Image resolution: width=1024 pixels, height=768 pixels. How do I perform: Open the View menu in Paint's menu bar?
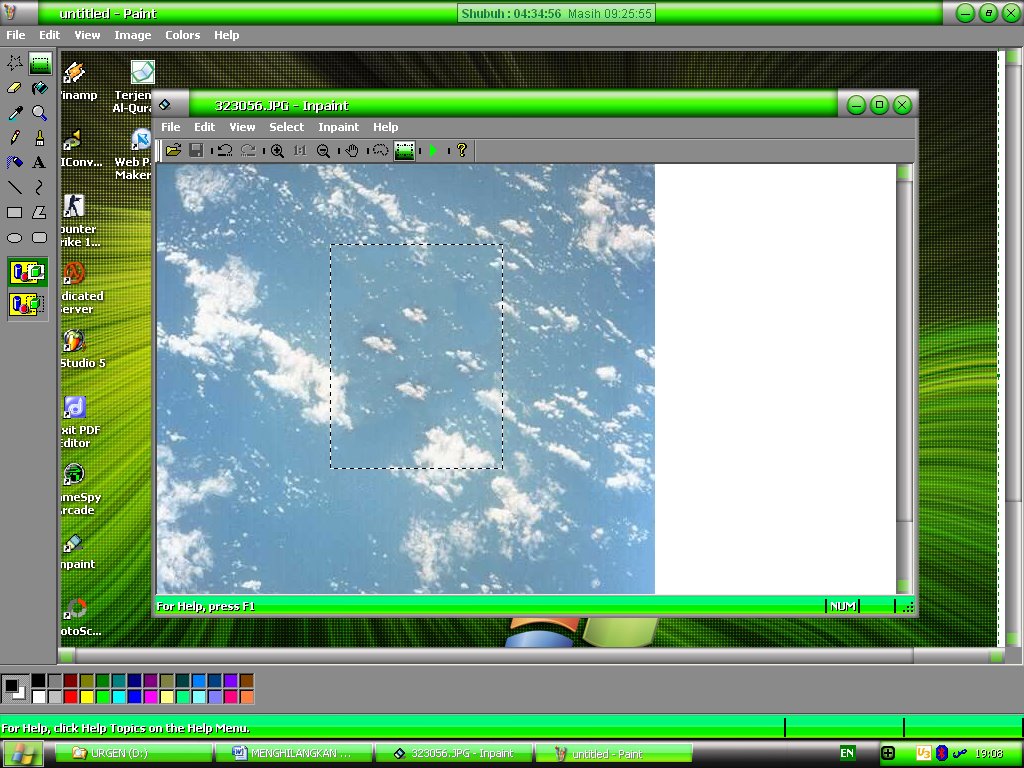87,35
